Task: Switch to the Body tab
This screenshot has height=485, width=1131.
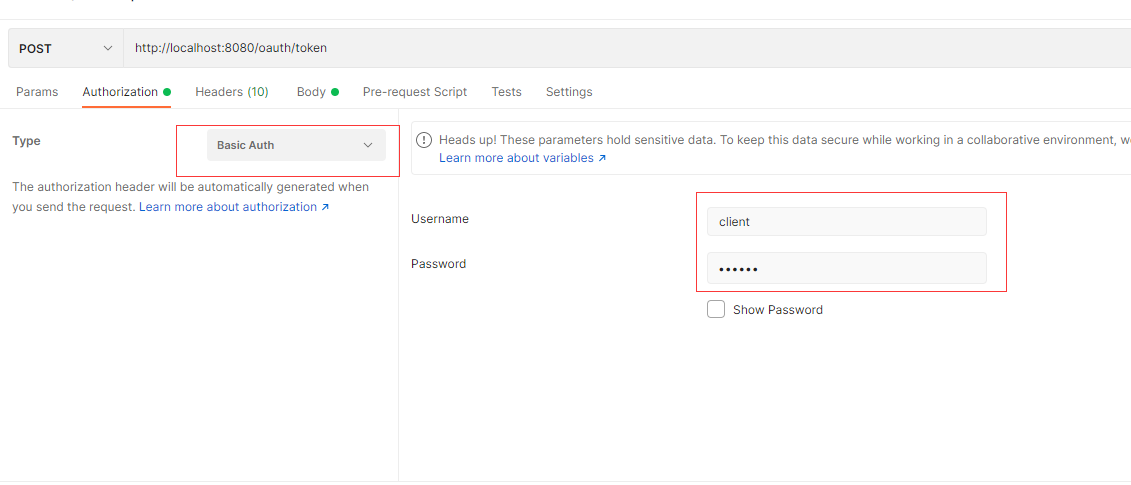Action: [311, 92]
